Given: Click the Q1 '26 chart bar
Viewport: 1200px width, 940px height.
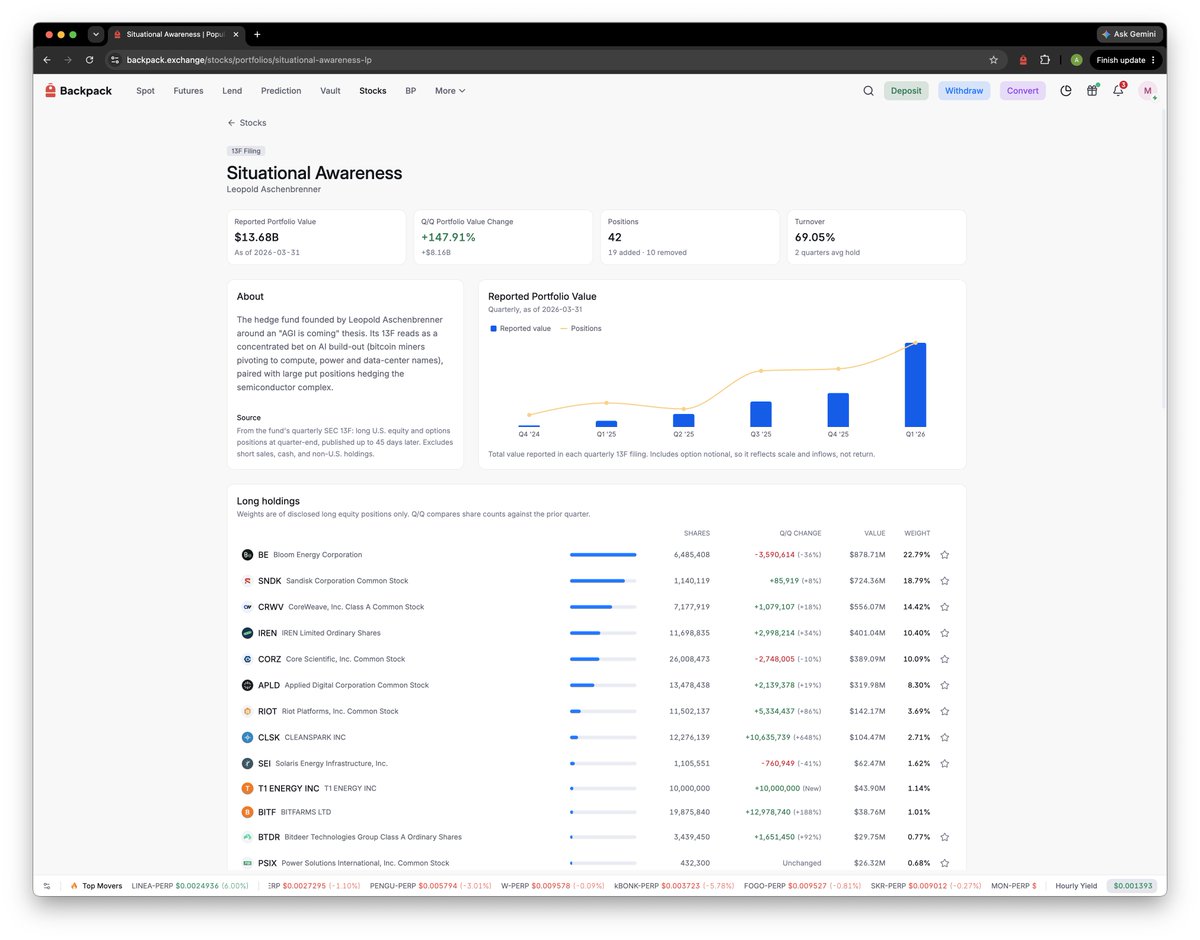Looking at the screenshot, I should (915, 385).
